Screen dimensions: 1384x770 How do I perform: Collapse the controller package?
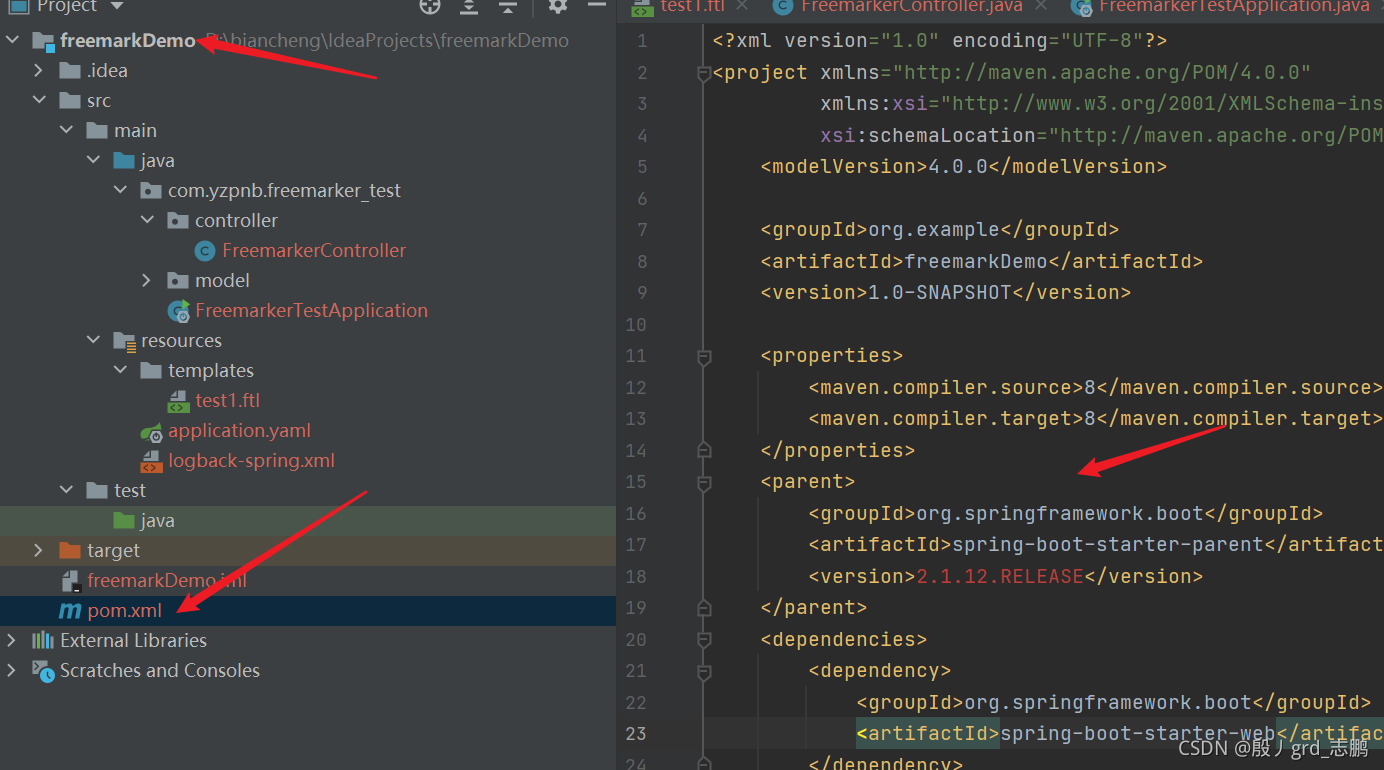(x=147, y=221)
